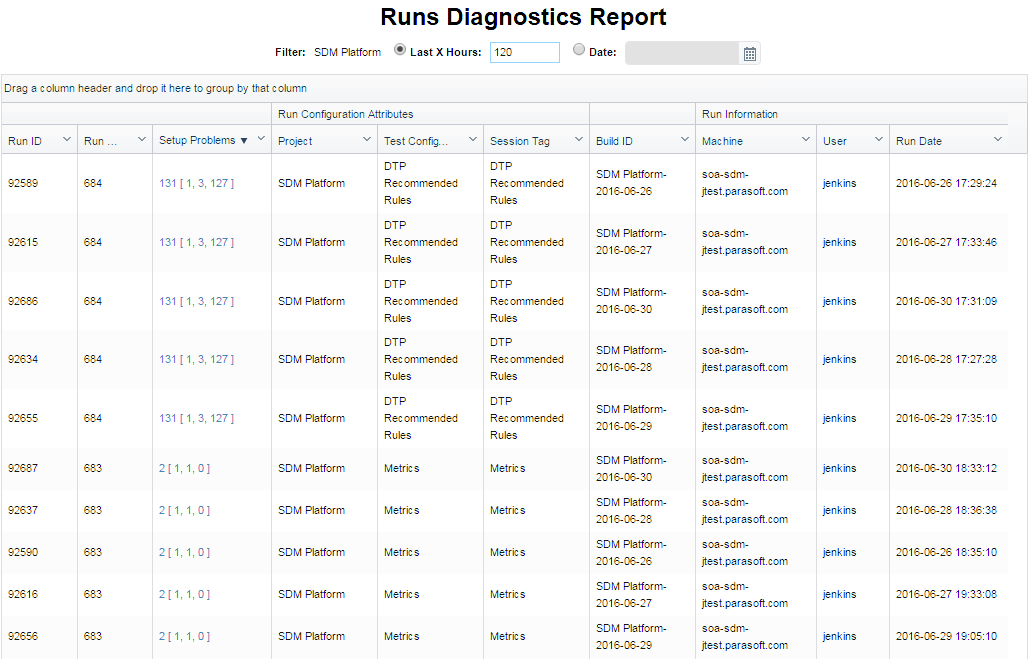The image size is (1030, 659).
Task: Click the SDM Platform filter value
Action: click(347, 53)
